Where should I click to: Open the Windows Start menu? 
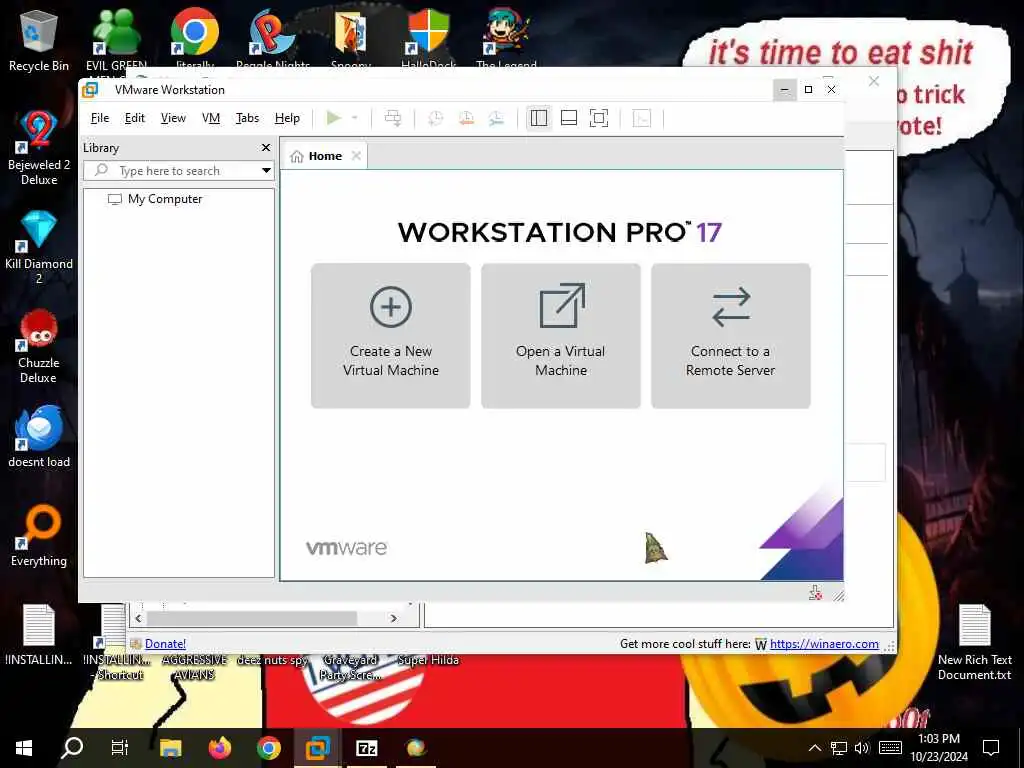(24, 748)
